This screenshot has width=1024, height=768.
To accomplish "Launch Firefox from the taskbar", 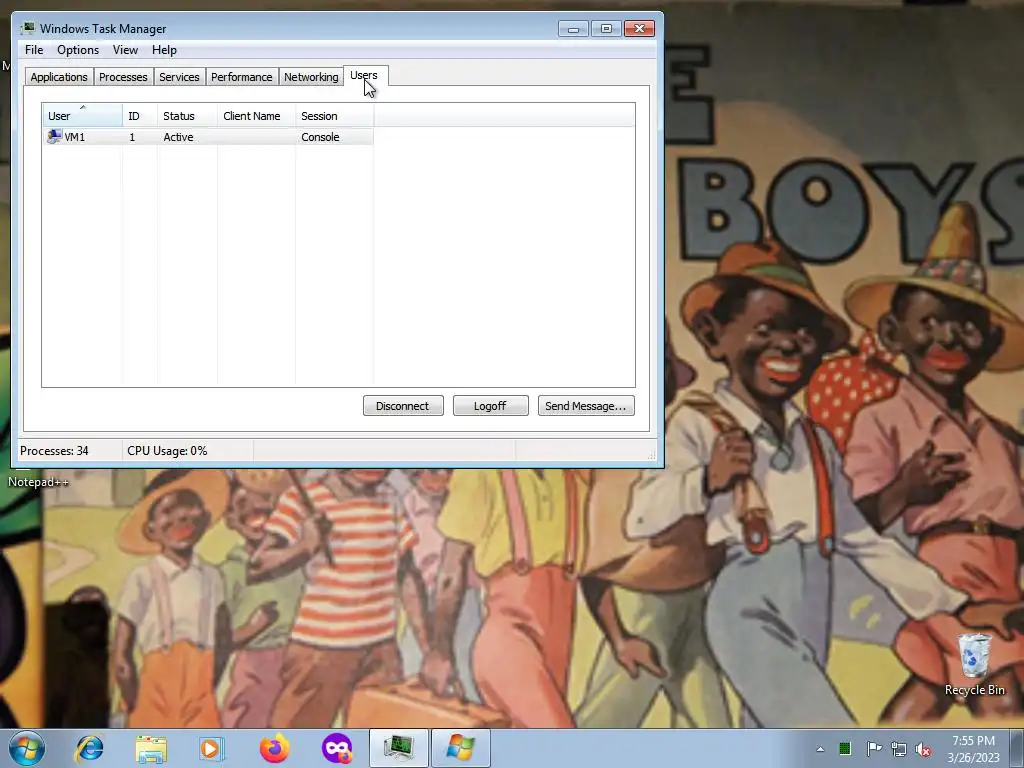I will [x=275, y=748].
